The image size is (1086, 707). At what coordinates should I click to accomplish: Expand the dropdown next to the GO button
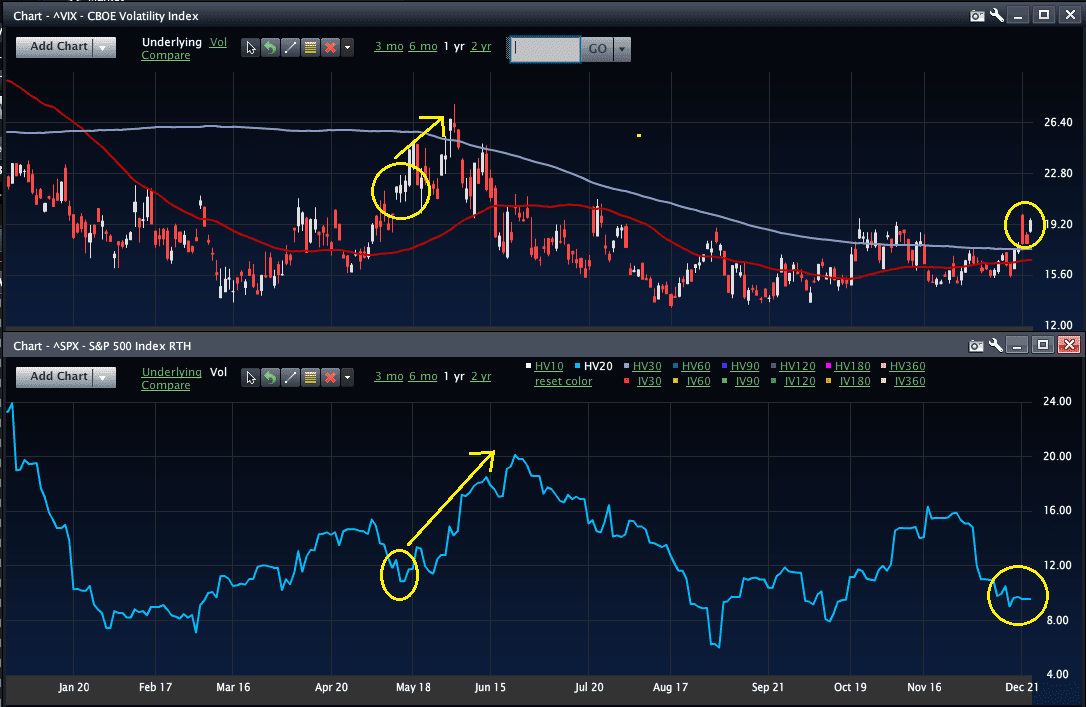point(622,49)
